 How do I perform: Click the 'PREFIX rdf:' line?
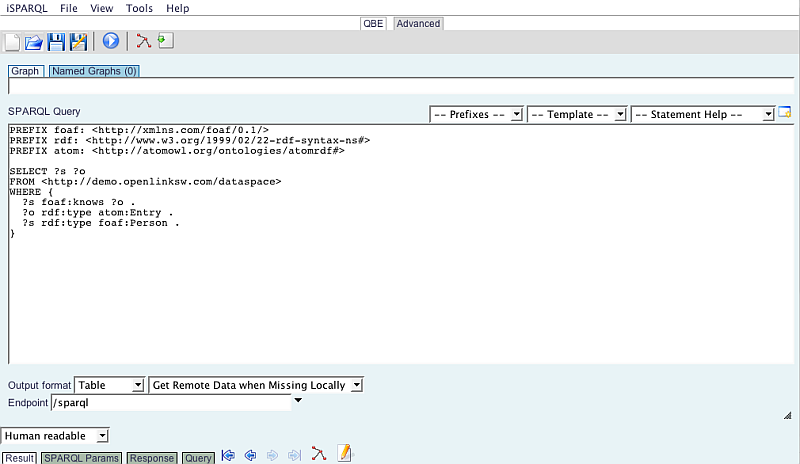pyautogui.click(x=190, y=140)
